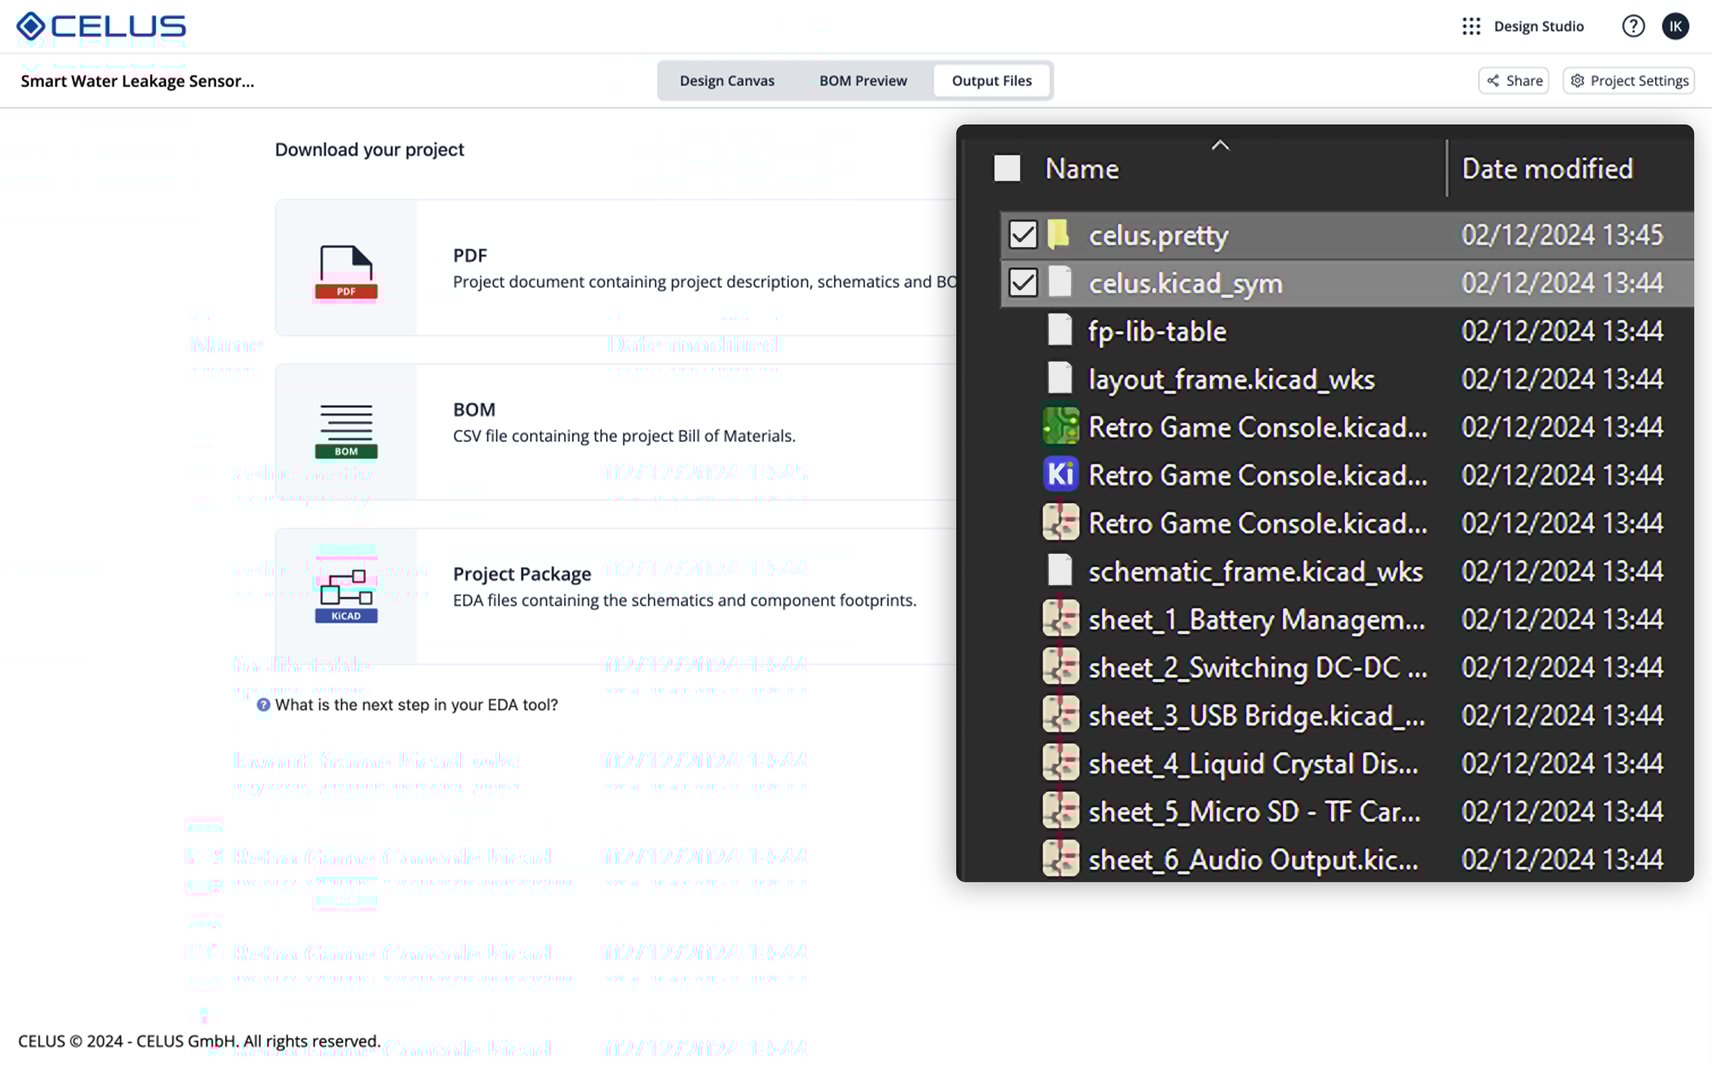Uncheck the celus.pretty checkbox
The width and height of the screenshot is (1712, 1067).
pos(1022,235)
